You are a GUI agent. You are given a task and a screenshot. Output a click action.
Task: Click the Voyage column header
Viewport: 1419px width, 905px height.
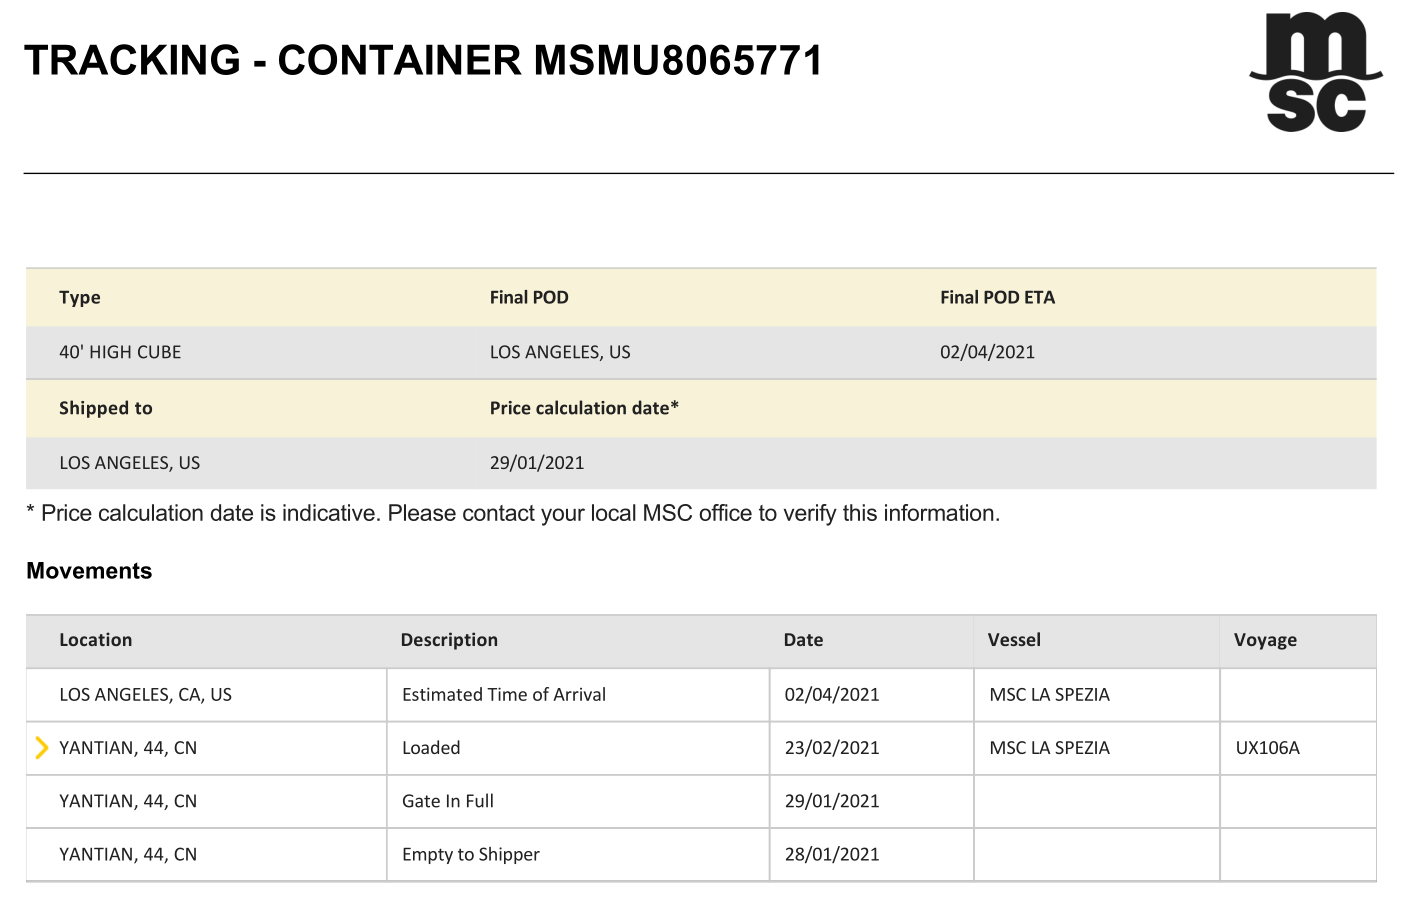(x=1265, y=640)
